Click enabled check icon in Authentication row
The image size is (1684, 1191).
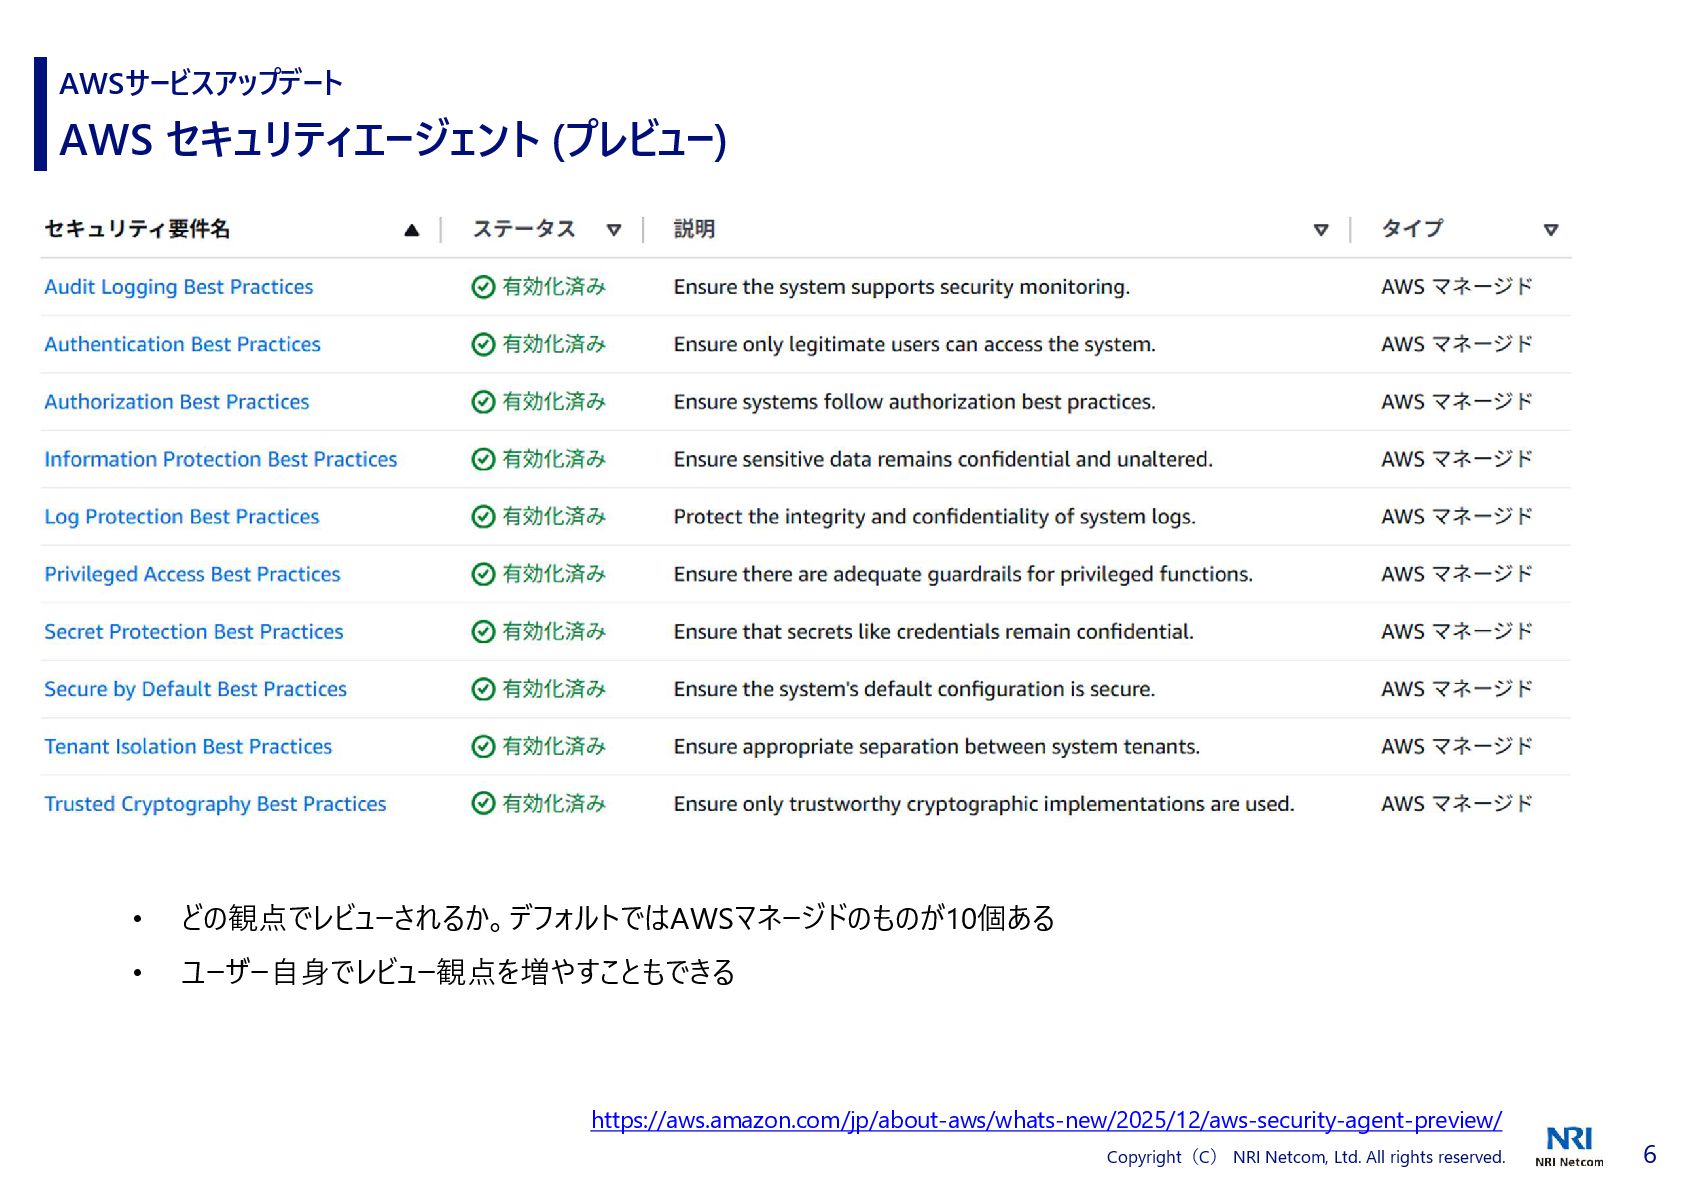[483, 344]
